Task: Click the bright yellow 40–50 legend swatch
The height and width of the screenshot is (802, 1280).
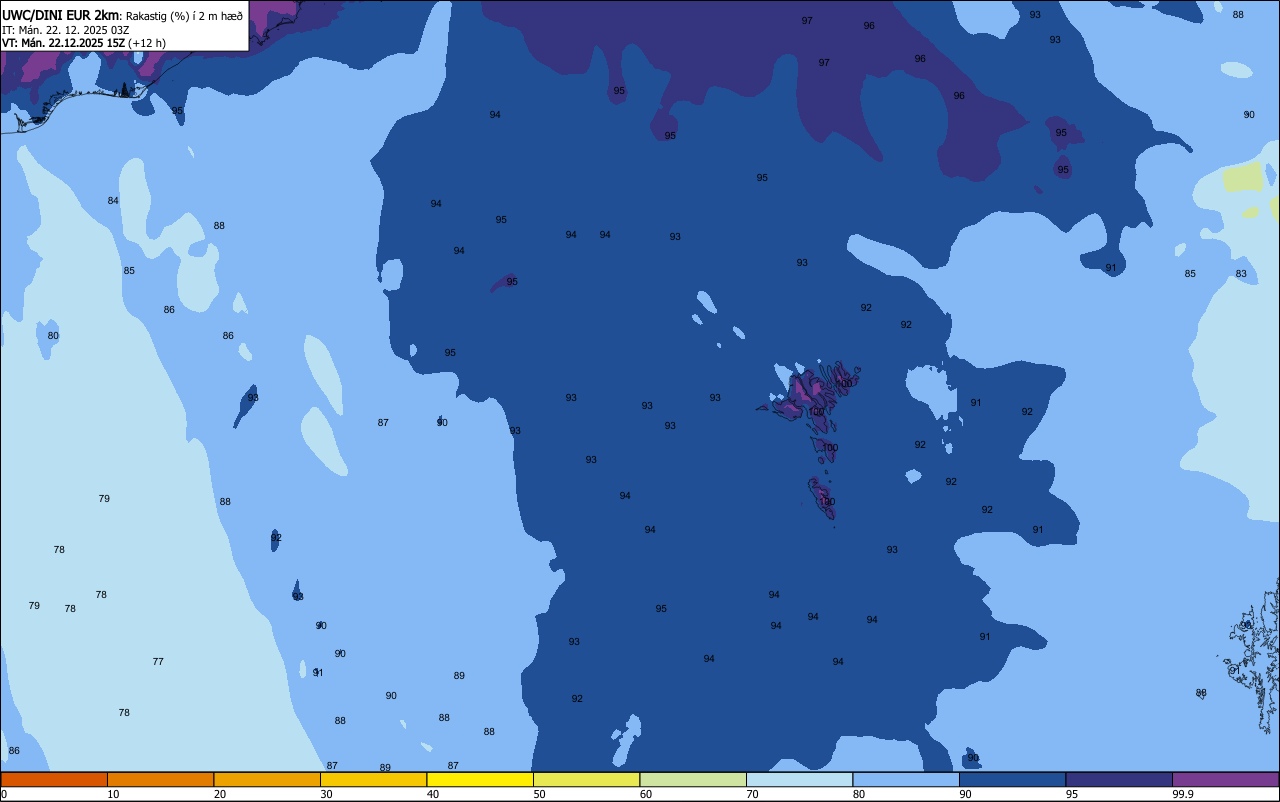Action: point(480,779)
